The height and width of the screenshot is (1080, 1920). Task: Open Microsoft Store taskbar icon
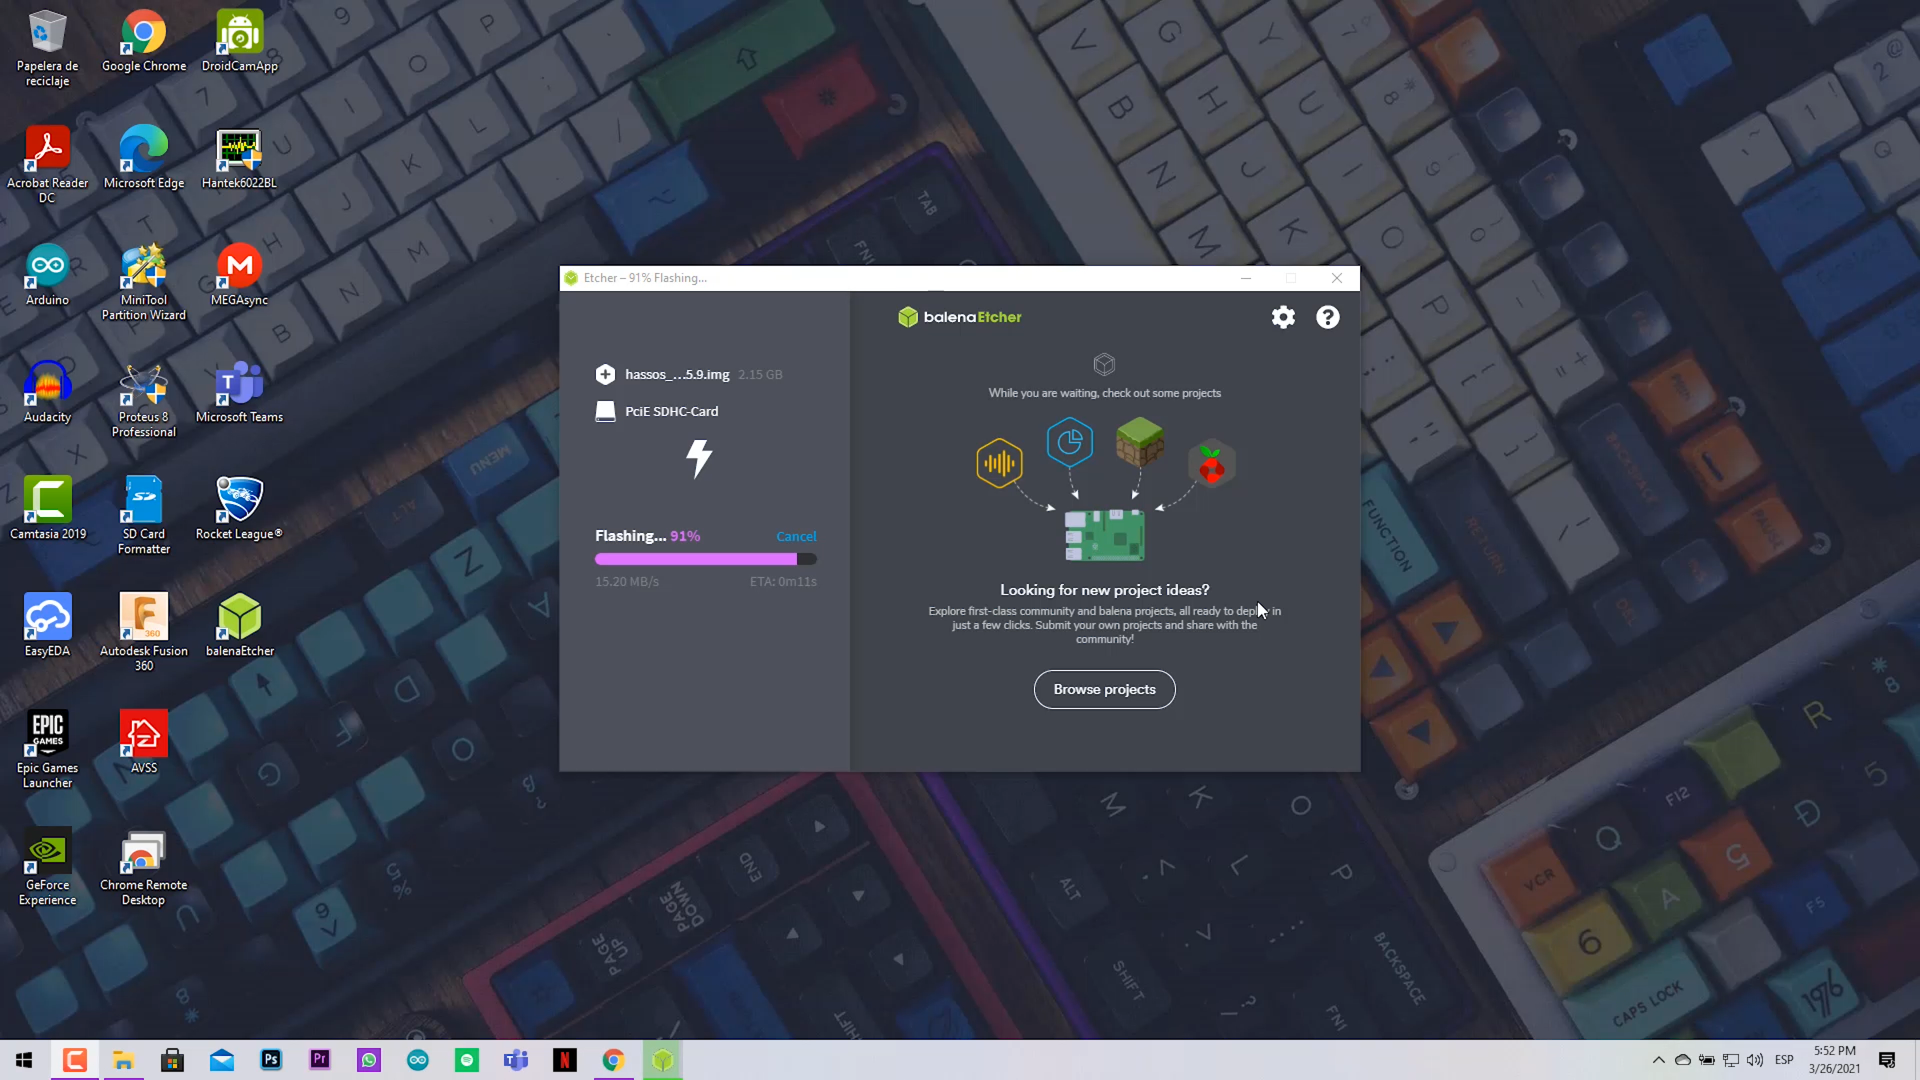[x=172, y=1060]
